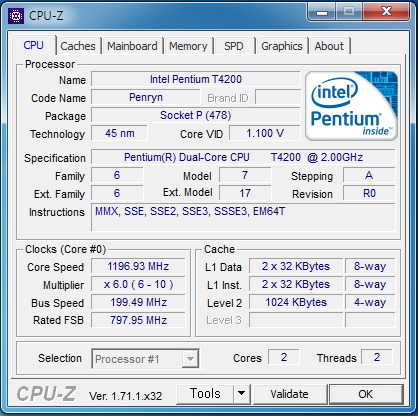Click the Revision value R0
The height and width of the screenshot is (416, 418).
coord(369,193)
